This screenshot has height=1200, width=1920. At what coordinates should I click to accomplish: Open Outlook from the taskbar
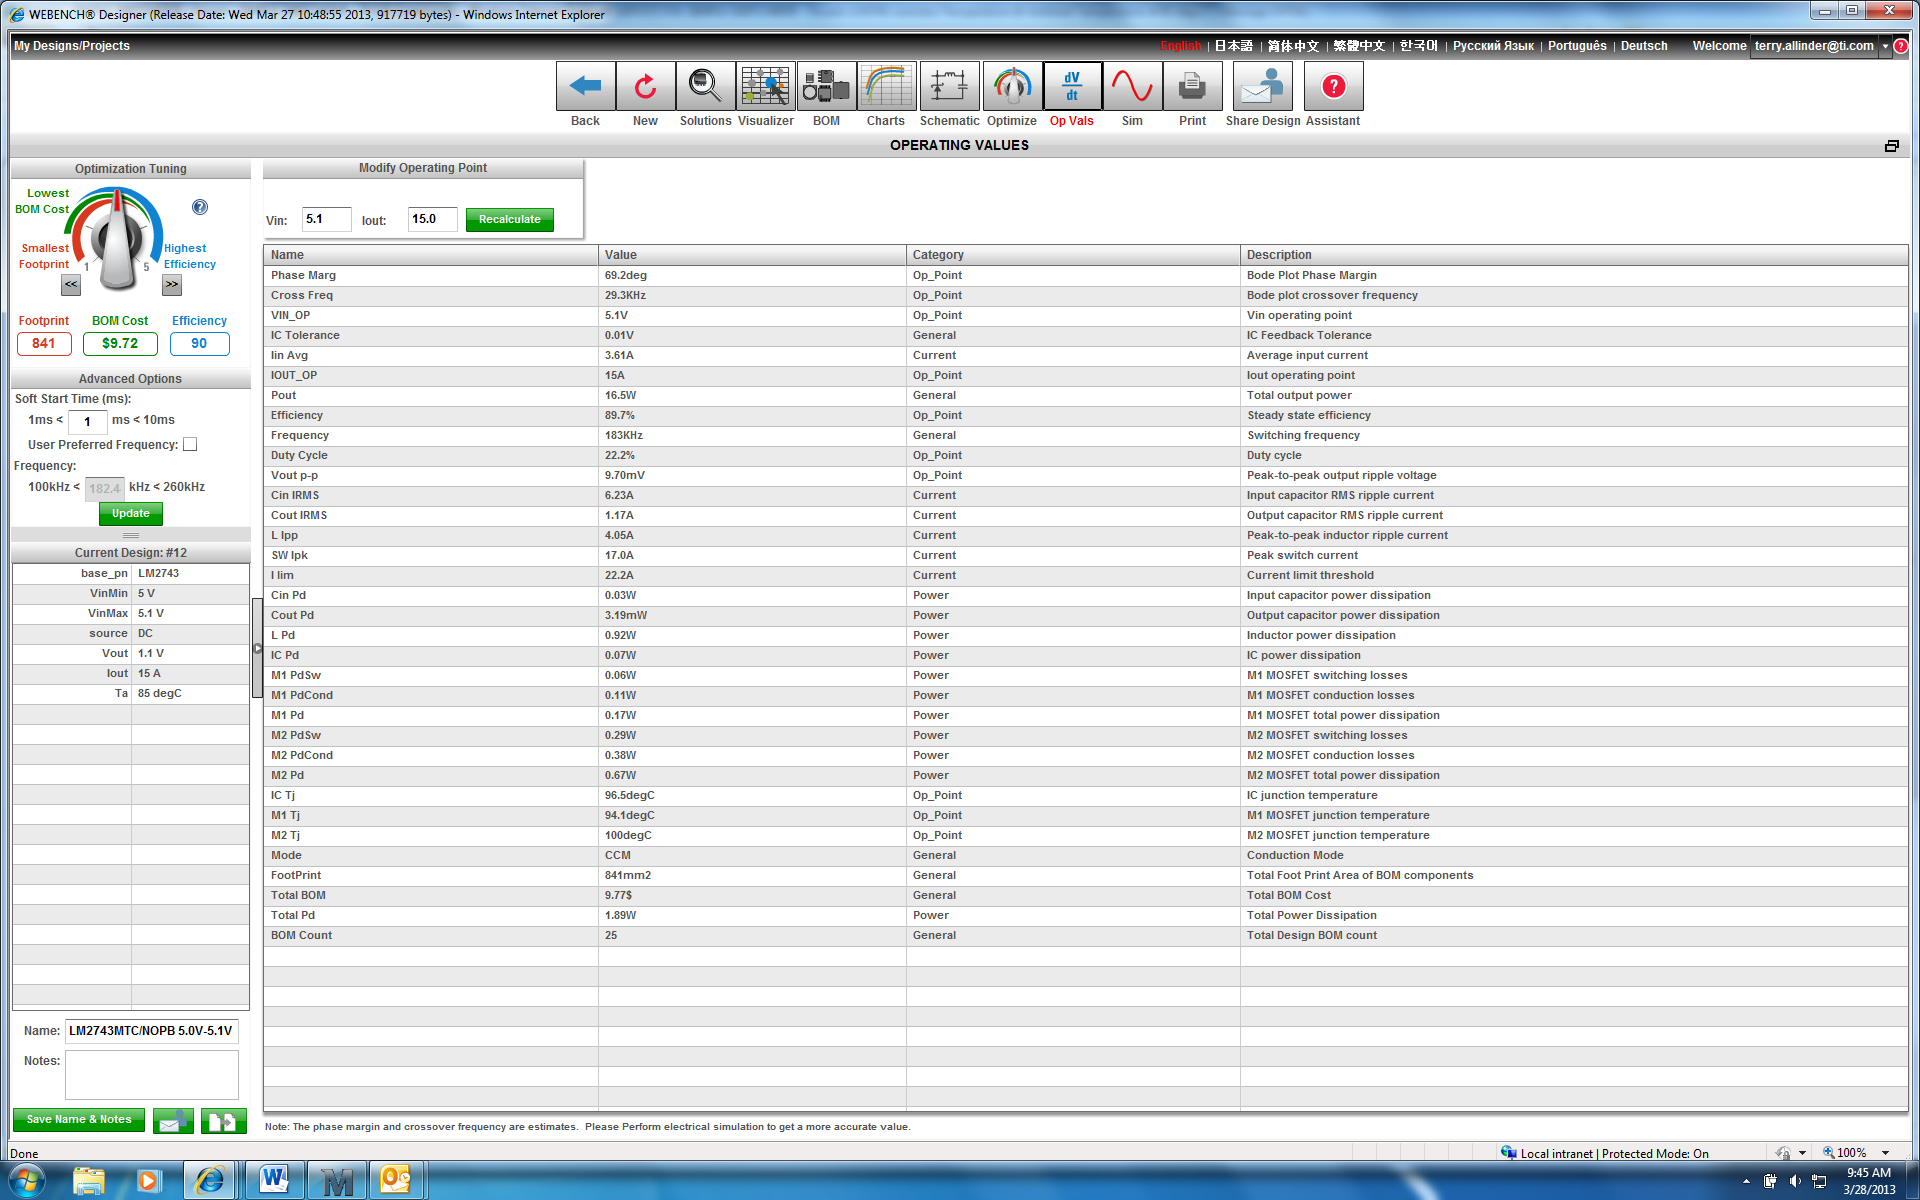395,1180
